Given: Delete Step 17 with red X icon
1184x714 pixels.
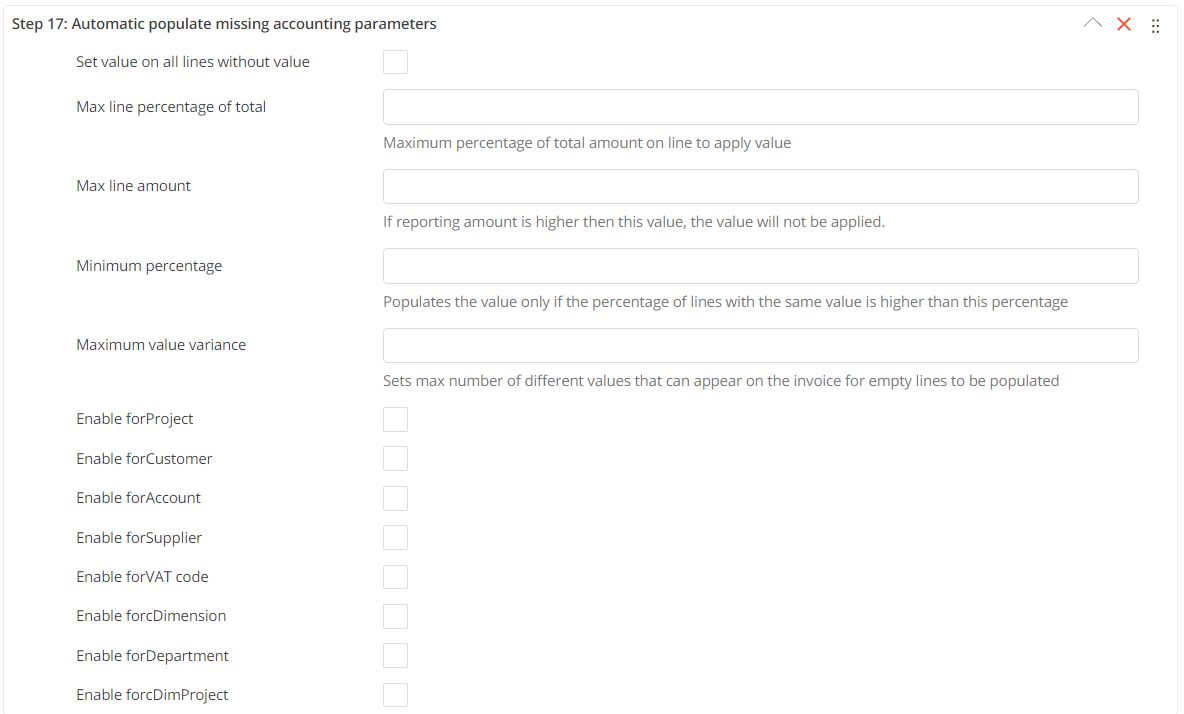Looking at the screenshot, I should [1124, 24].
